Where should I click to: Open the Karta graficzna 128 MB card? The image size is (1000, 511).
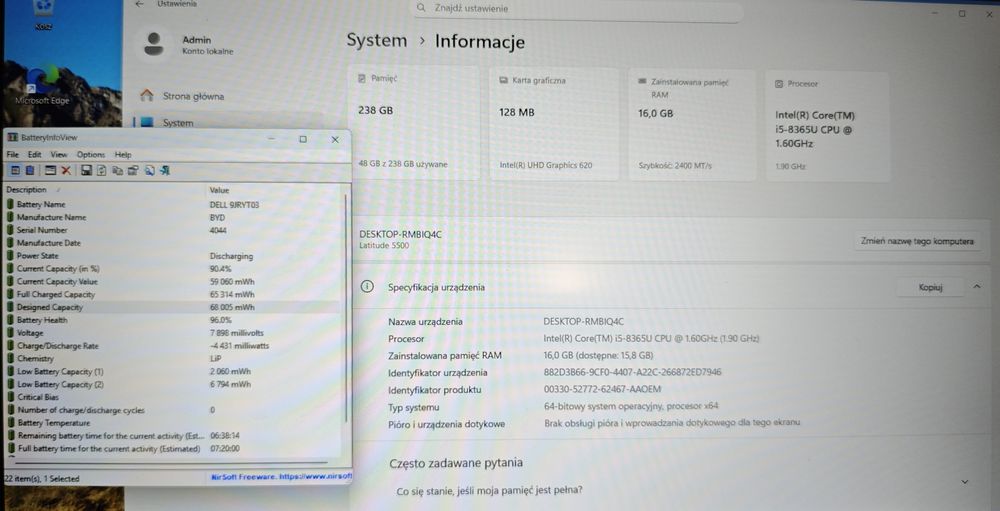point(554,124)
